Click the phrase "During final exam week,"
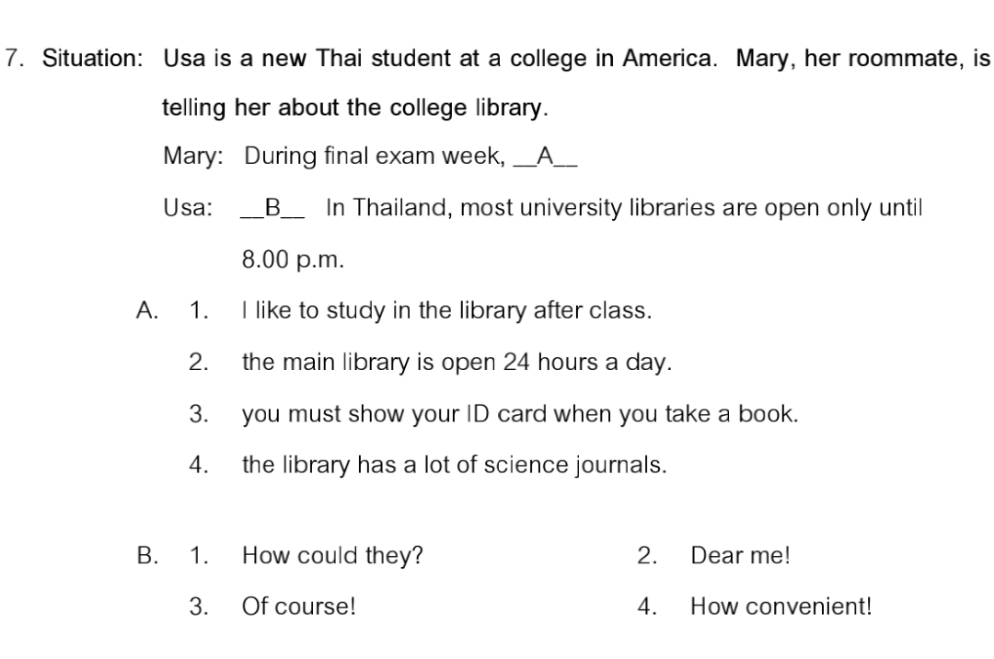The image size is (994, 659). (374, 156)
